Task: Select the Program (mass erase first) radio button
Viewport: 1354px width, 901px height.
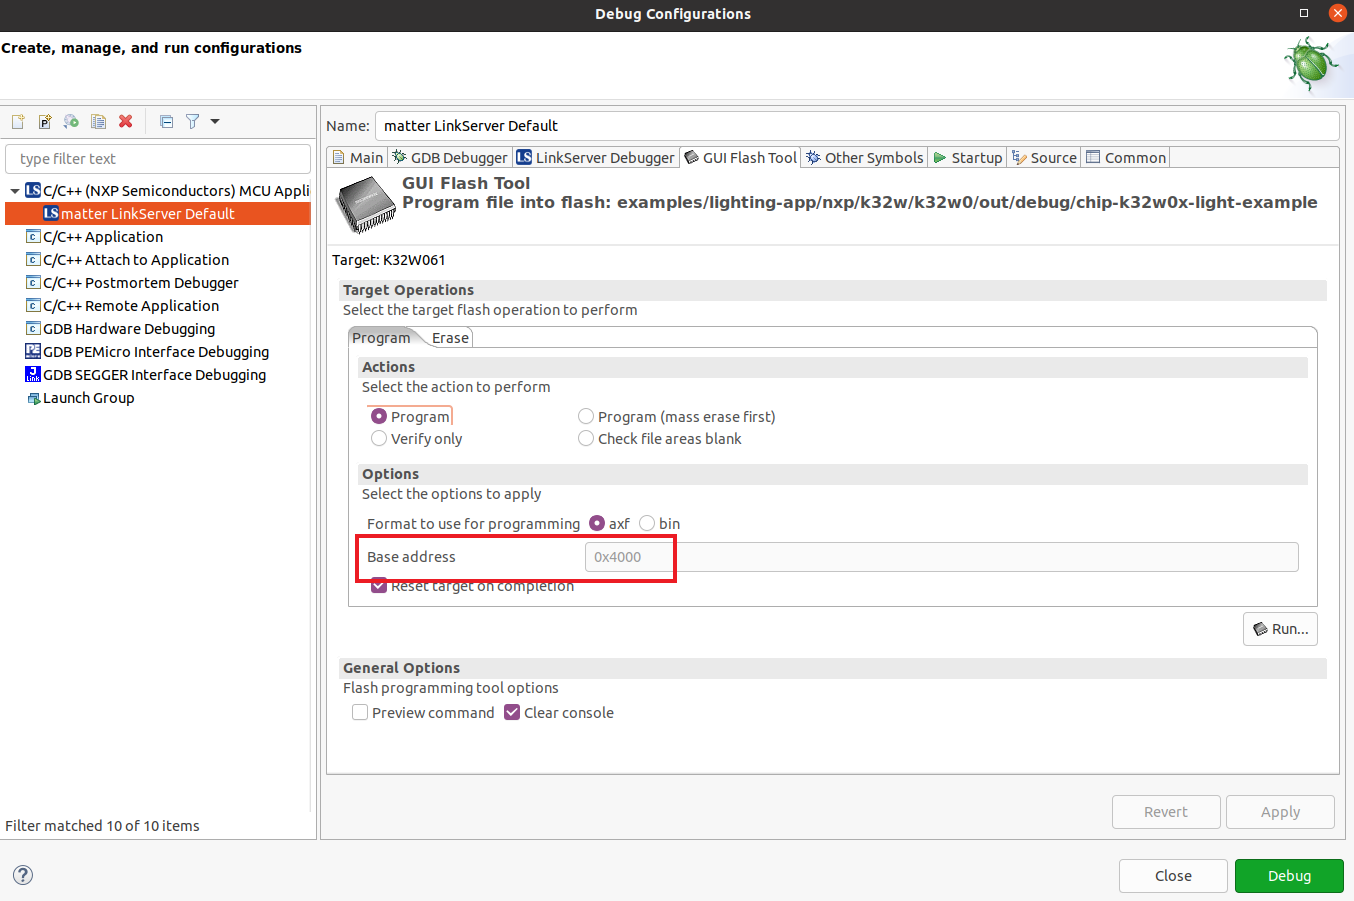Action: (x=586, y=416)
